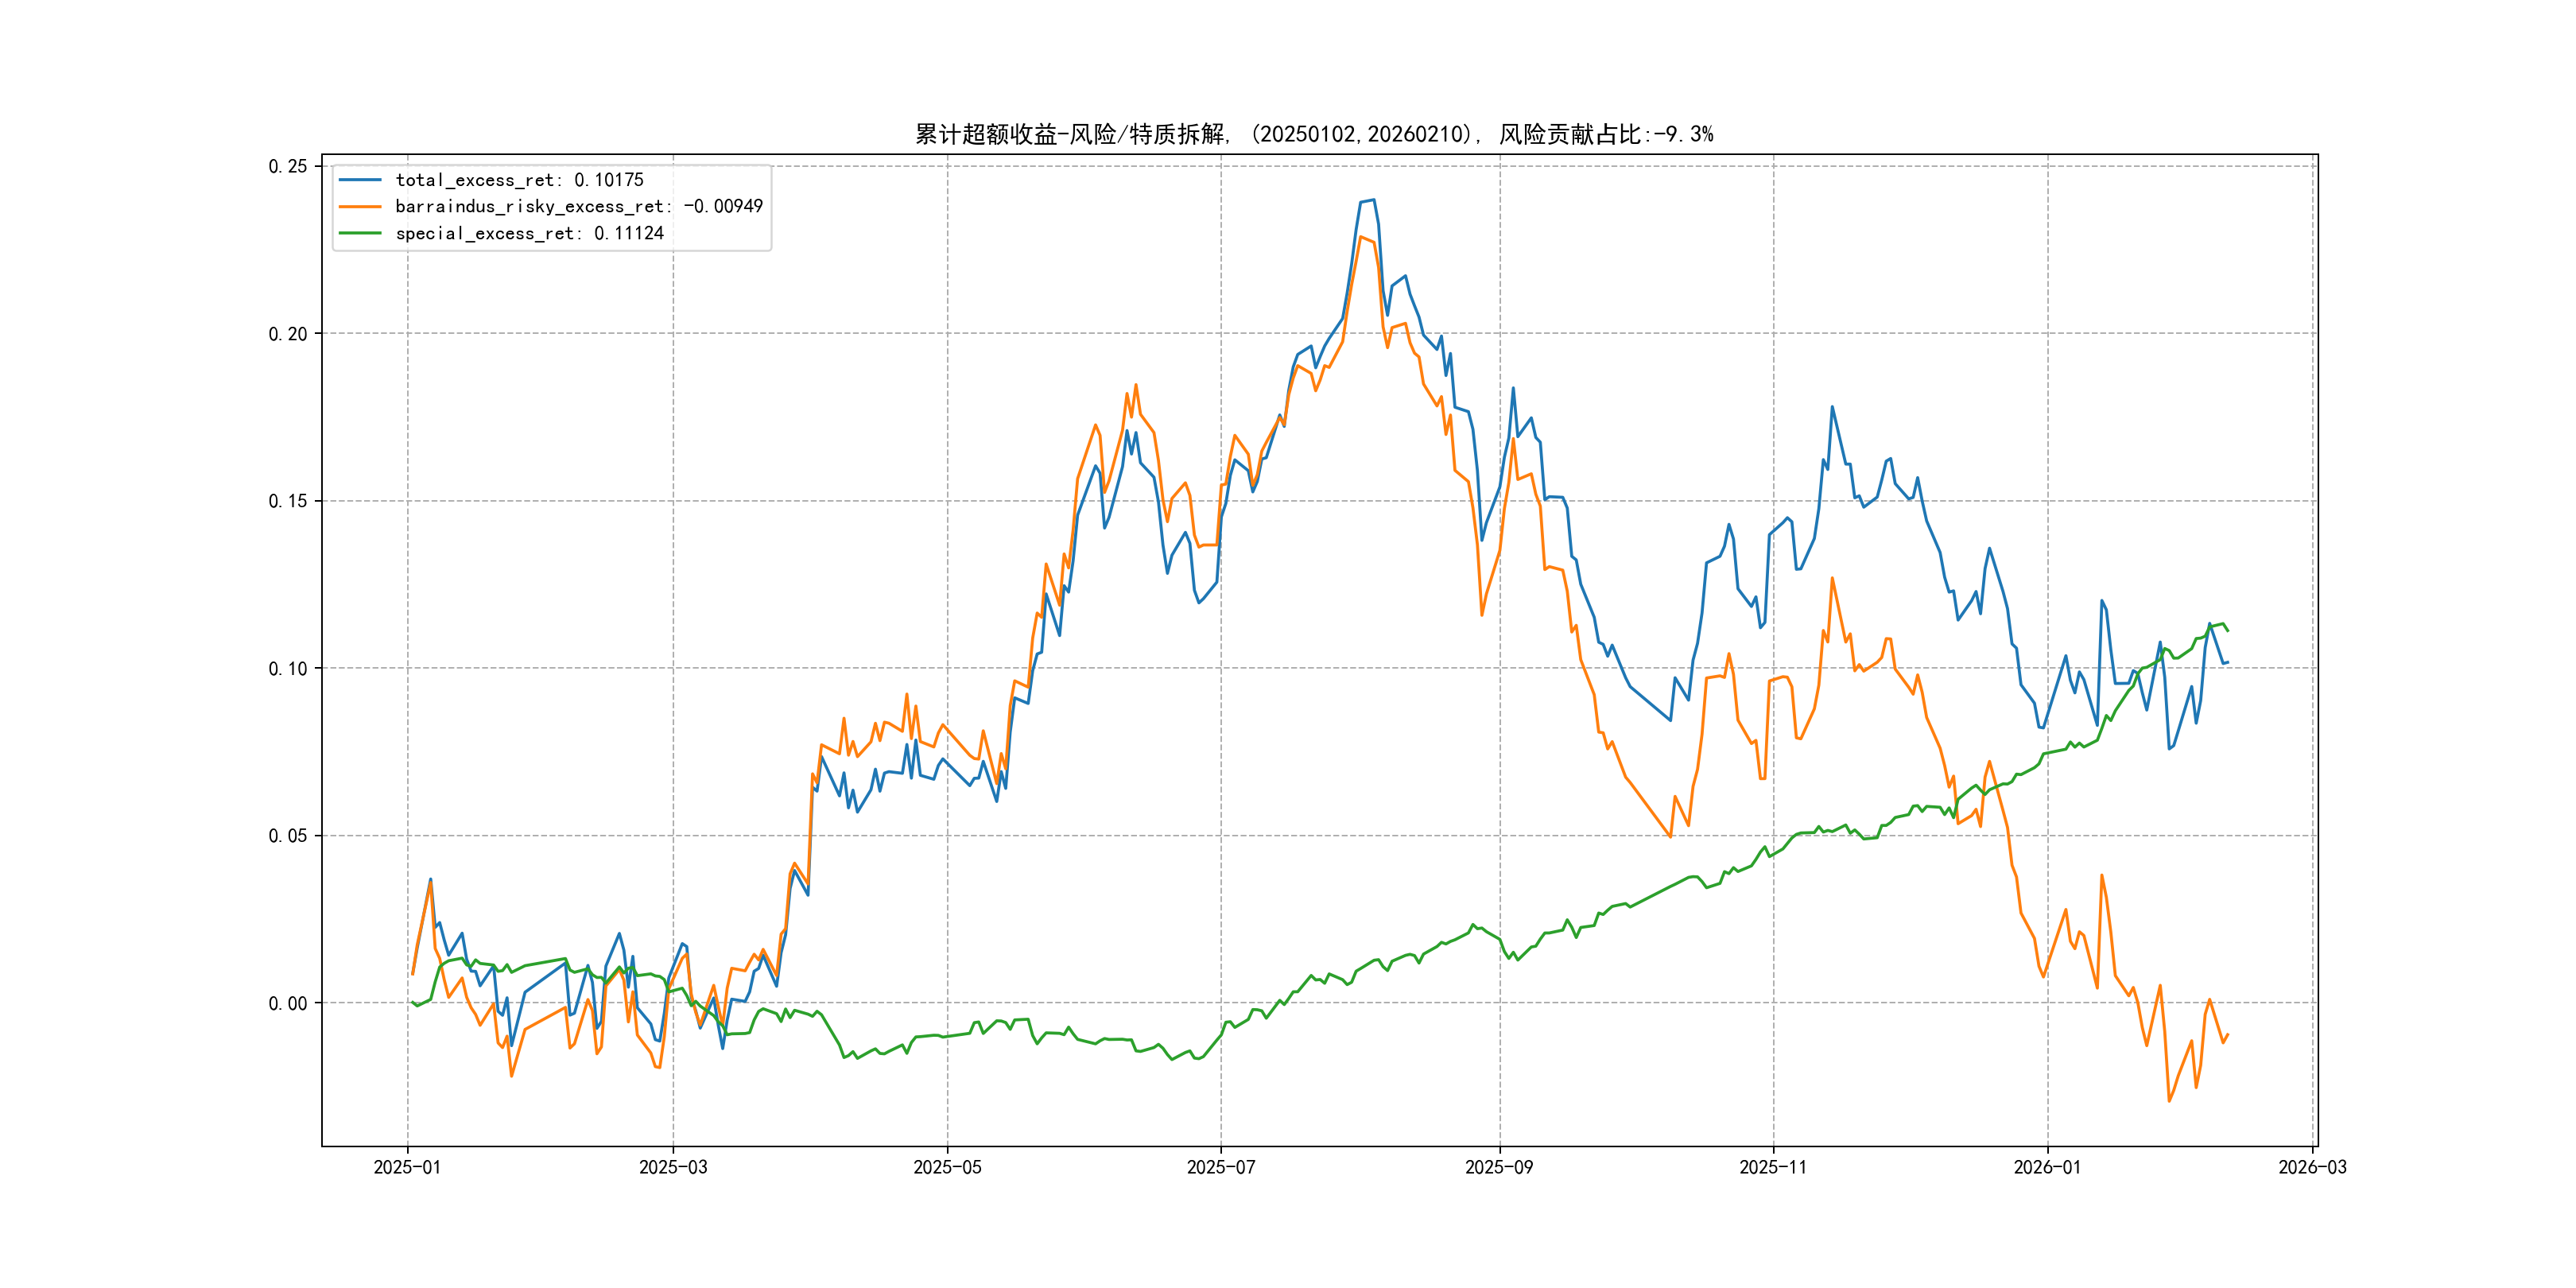Click the 2026-03 x-axis tick label
The height and width of the screenshot is (1288, 2576).
coord(2312,1167)
